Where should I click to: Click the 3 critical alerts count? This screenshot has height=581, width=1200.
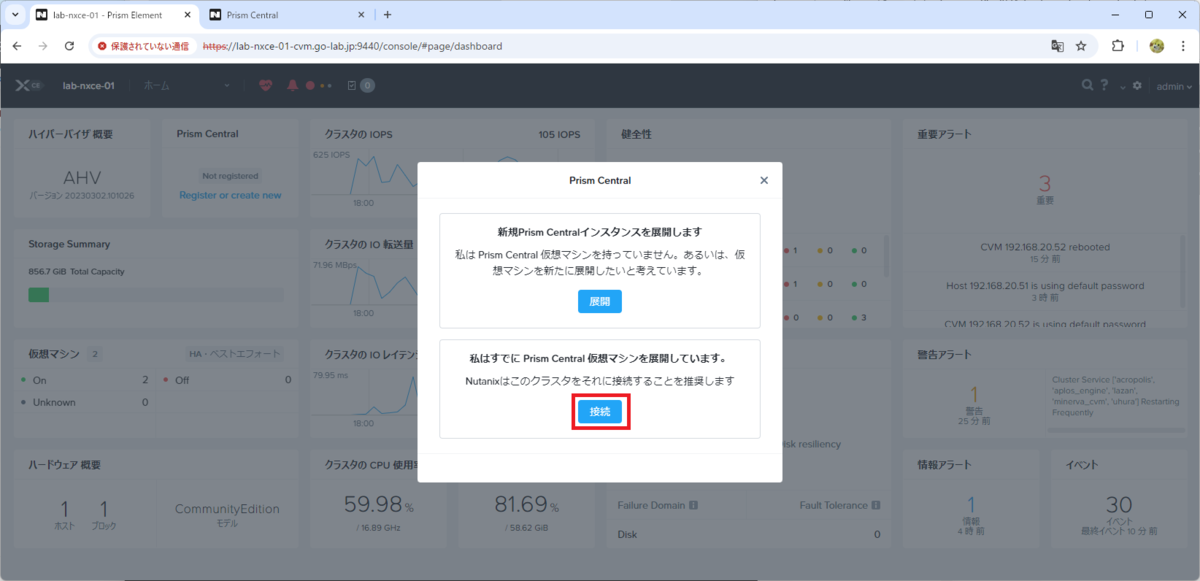(1045, 184)
